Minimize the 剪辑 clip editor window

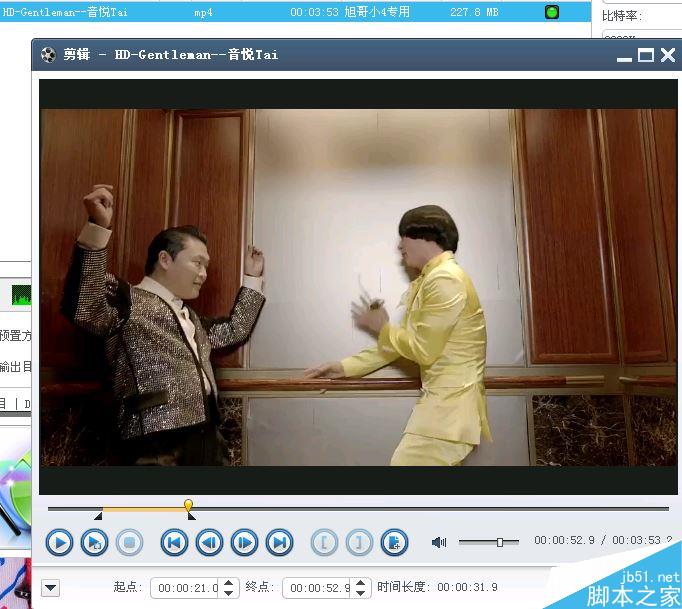624,58
